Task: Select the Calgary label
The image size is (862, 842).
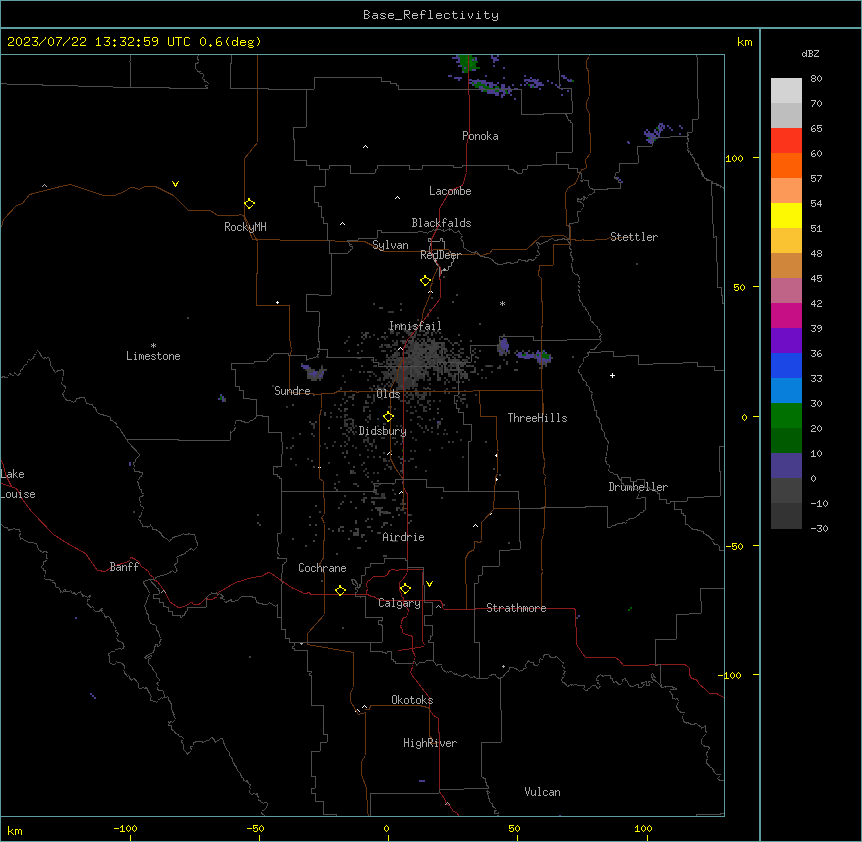Action: [x=399, y=603]
